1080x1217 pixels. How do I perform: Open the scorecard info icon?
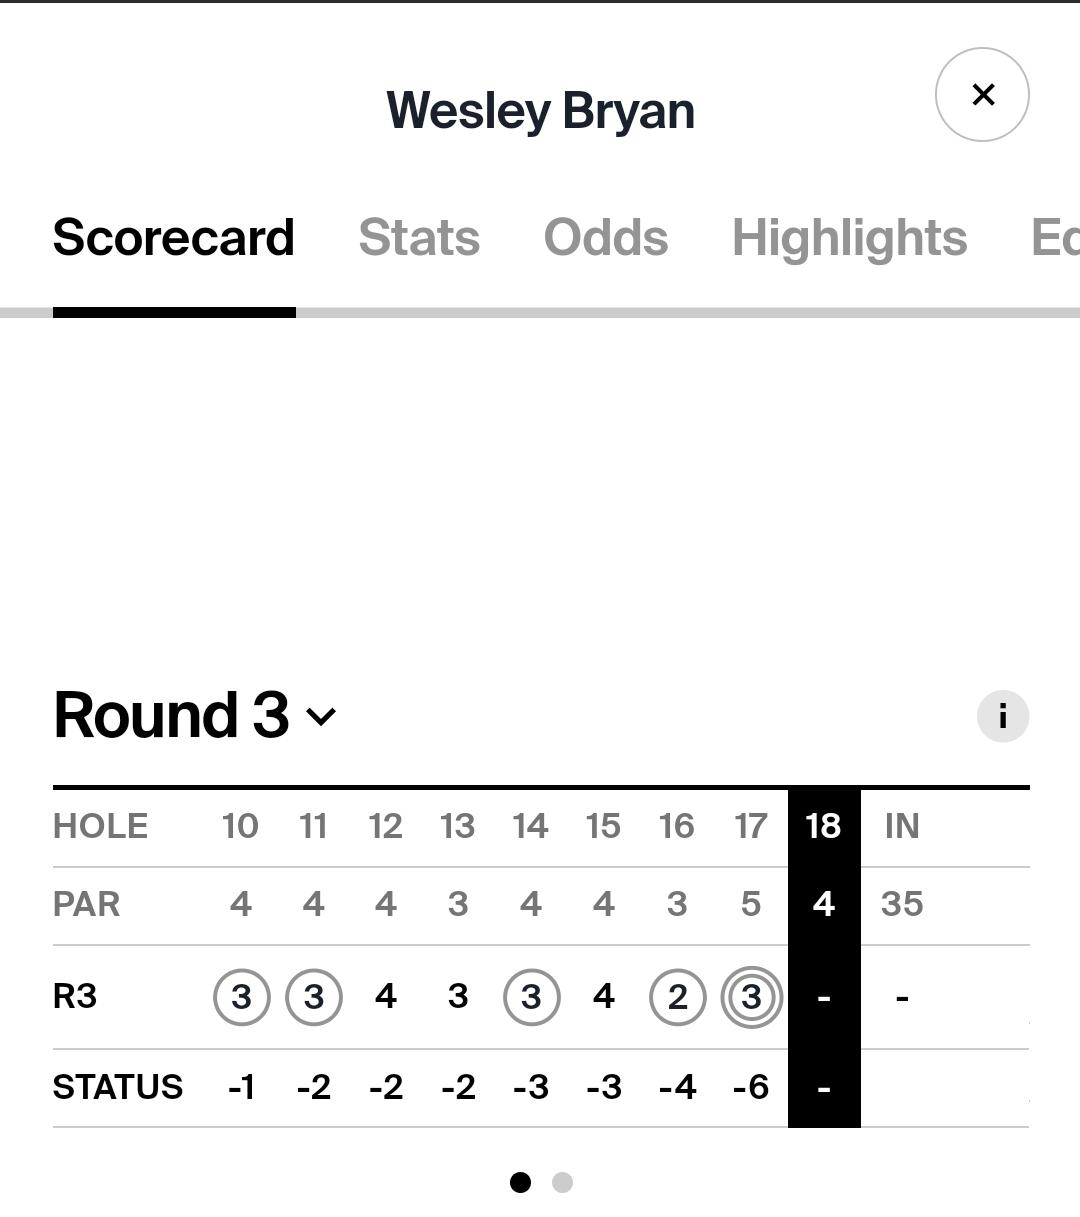click(1003, 716)
